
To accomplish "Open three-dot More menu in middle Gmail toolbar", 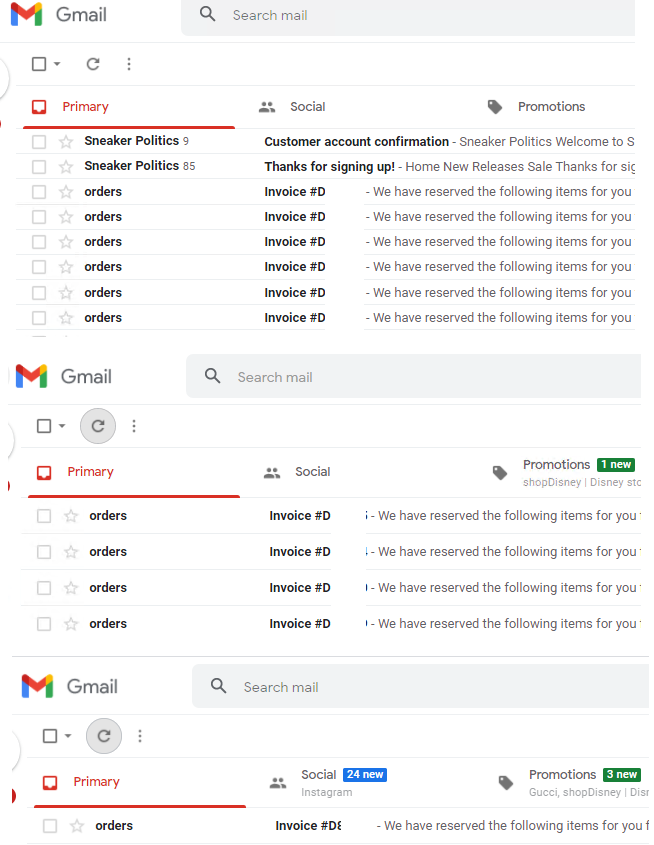I will pyautogui.click(x=134, y=426).
